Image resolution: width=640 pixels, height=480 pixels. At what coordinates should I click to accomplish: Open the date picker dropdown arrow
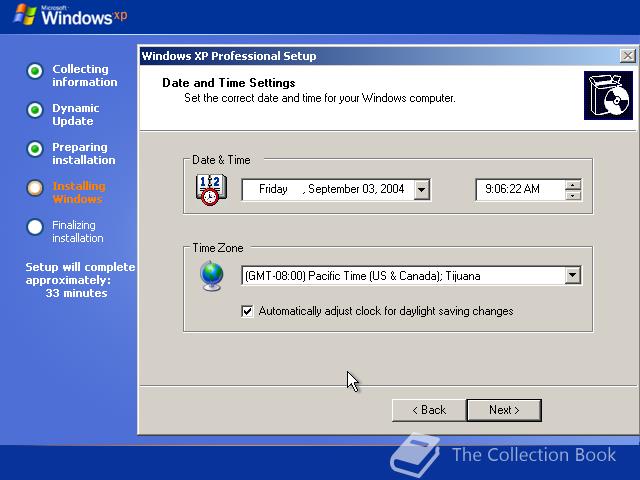(422, 189)
